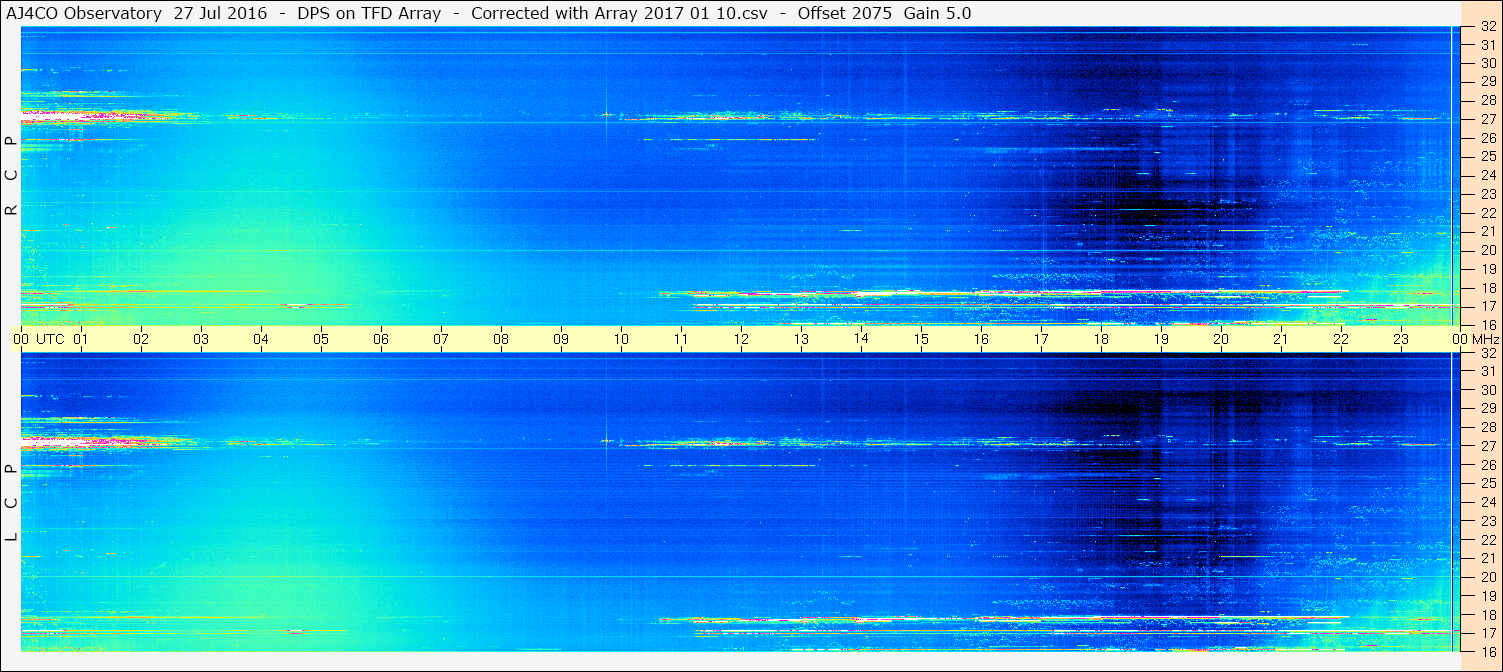Click the 21 hour label on UTC time axis

tap(1281, 340)
